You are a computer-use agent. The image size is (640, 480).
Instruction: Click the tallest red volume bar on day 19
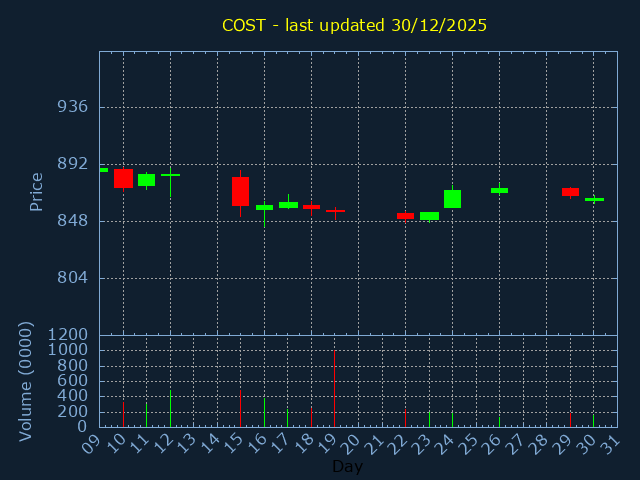(335, 389)
